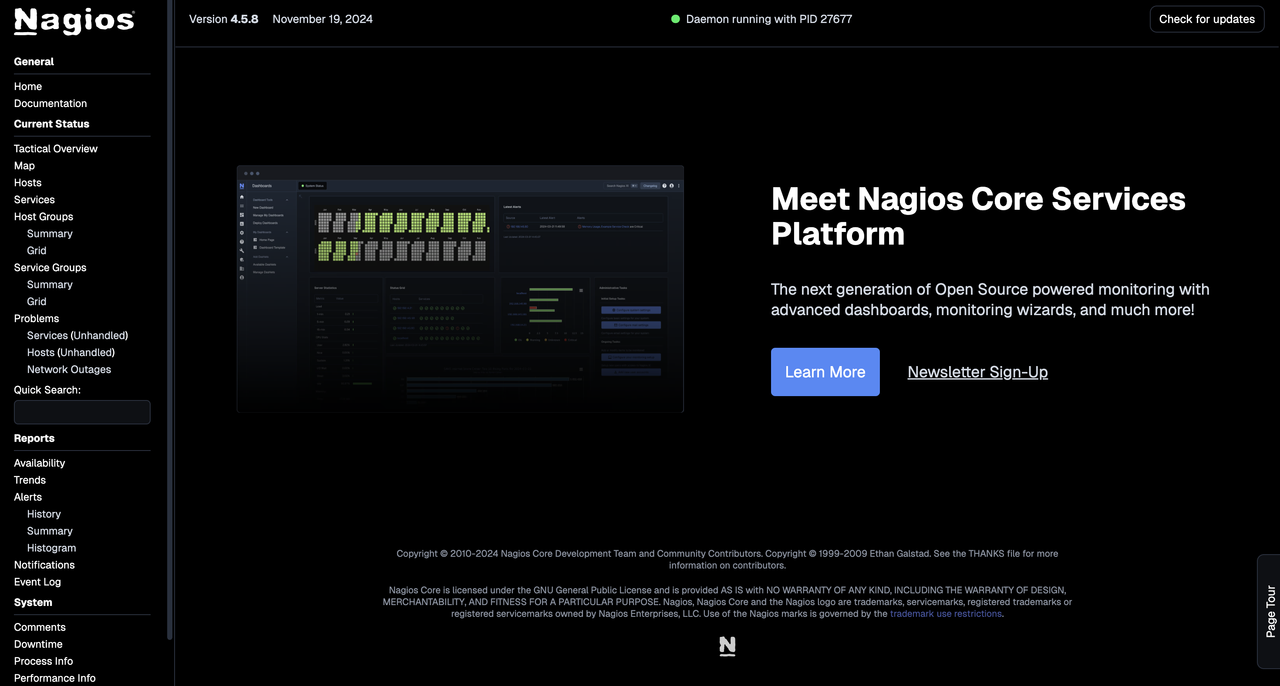The height and width of the screenshot is (686, 1280).
Task: Click the Version 4.5.8 text
Action: pos(224,19)
